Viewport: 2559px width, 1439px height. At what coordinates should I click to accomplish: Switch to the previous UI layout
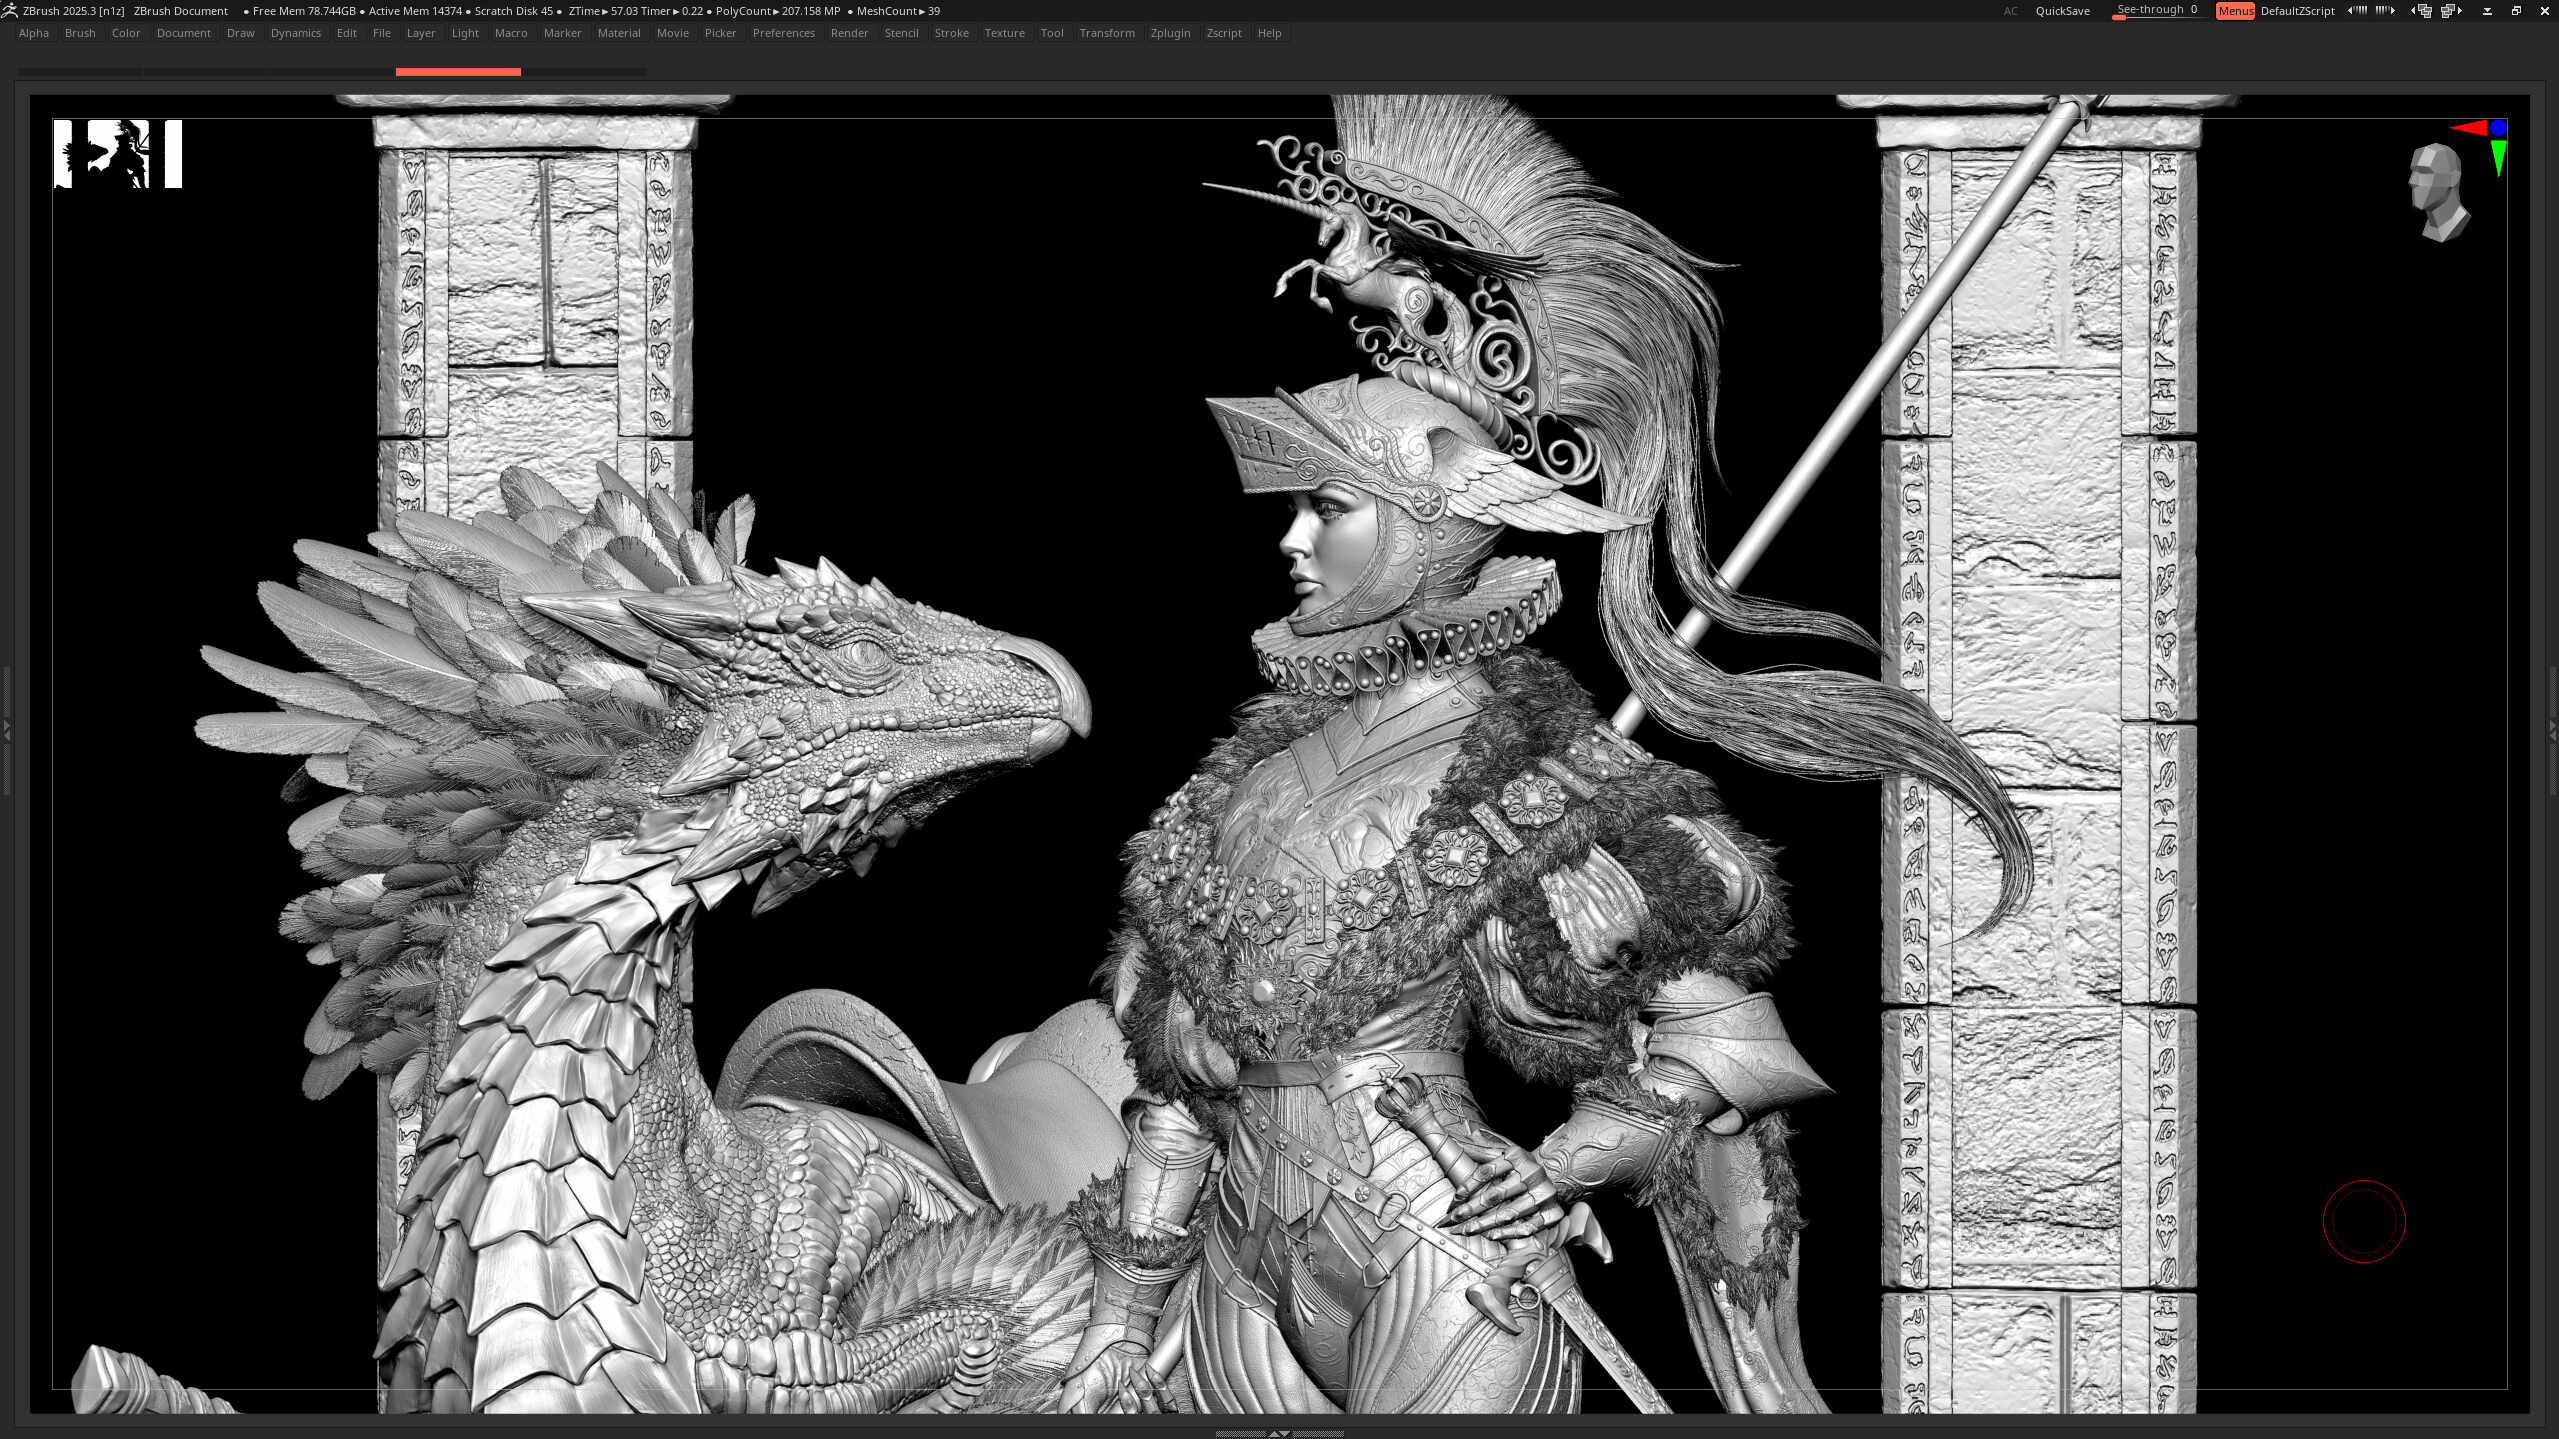pyautogui.click(x=2421, y=11)
